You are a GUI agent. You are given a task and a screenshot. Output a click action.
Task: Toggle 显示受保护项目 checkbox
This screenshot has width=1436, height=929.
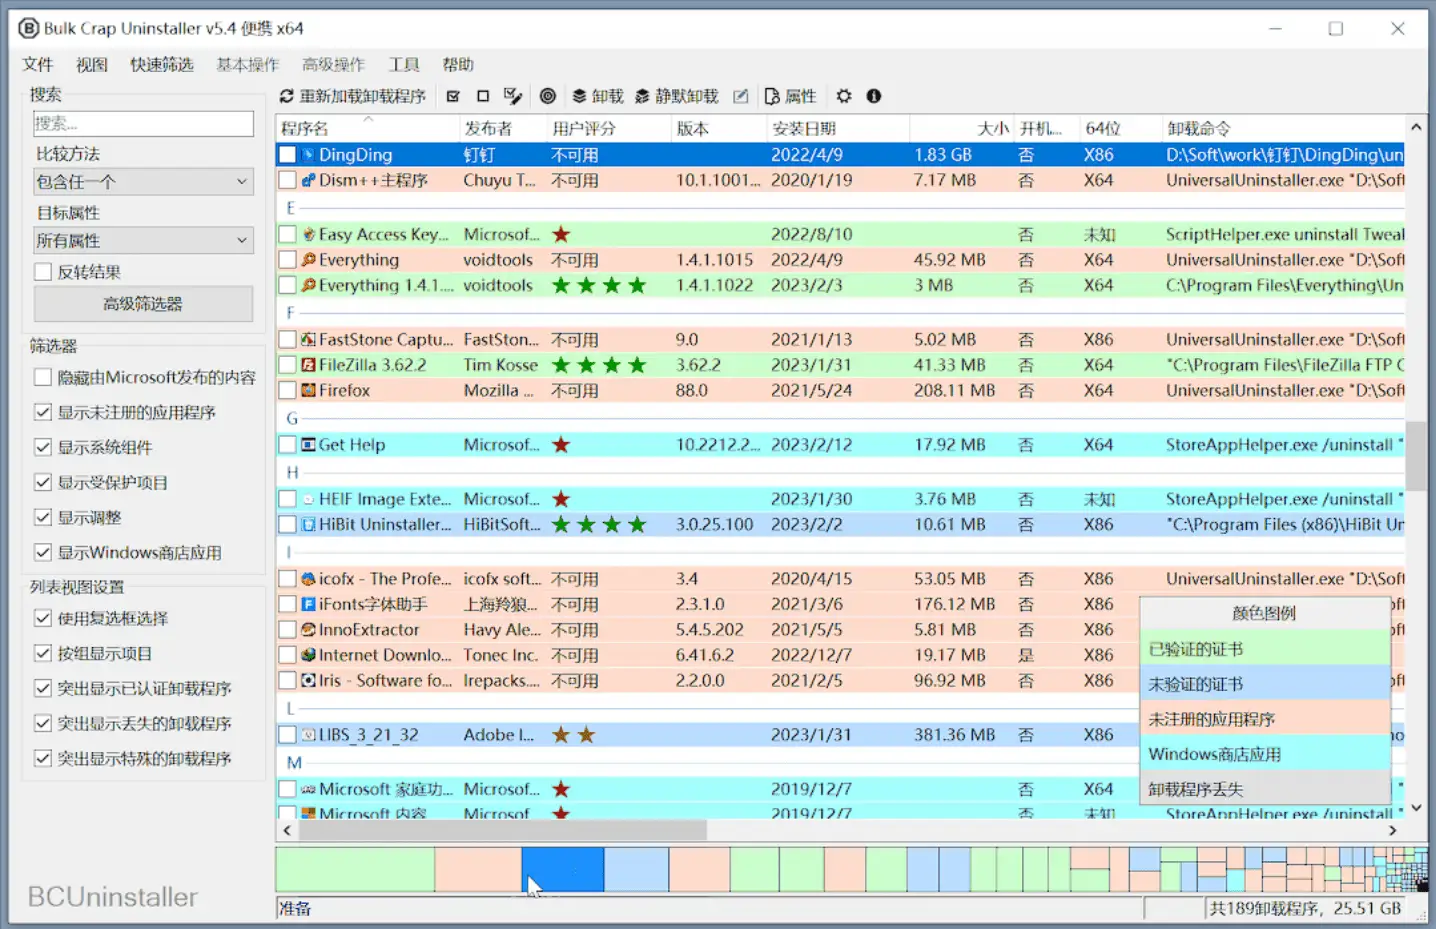pos(43,482)
